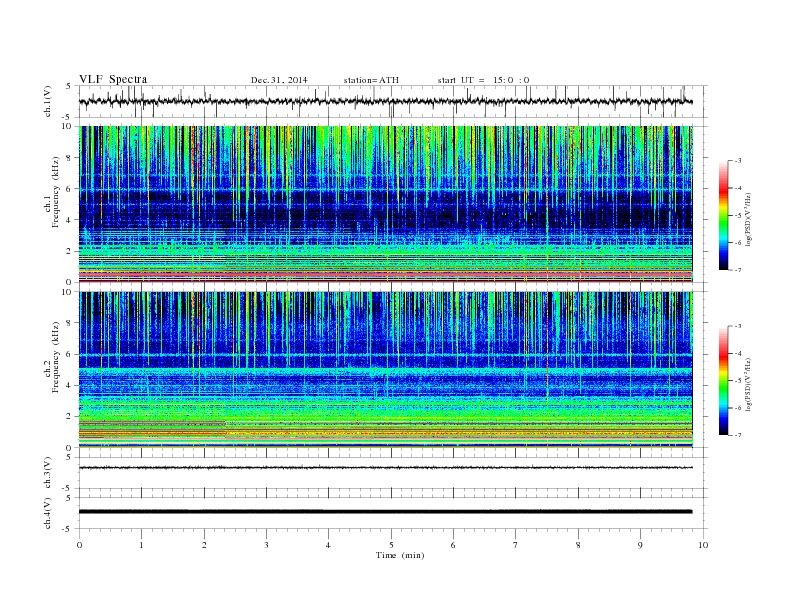792x612 pixels.
Task: Click time axis tick label '10'
Action: click(703, 545)
